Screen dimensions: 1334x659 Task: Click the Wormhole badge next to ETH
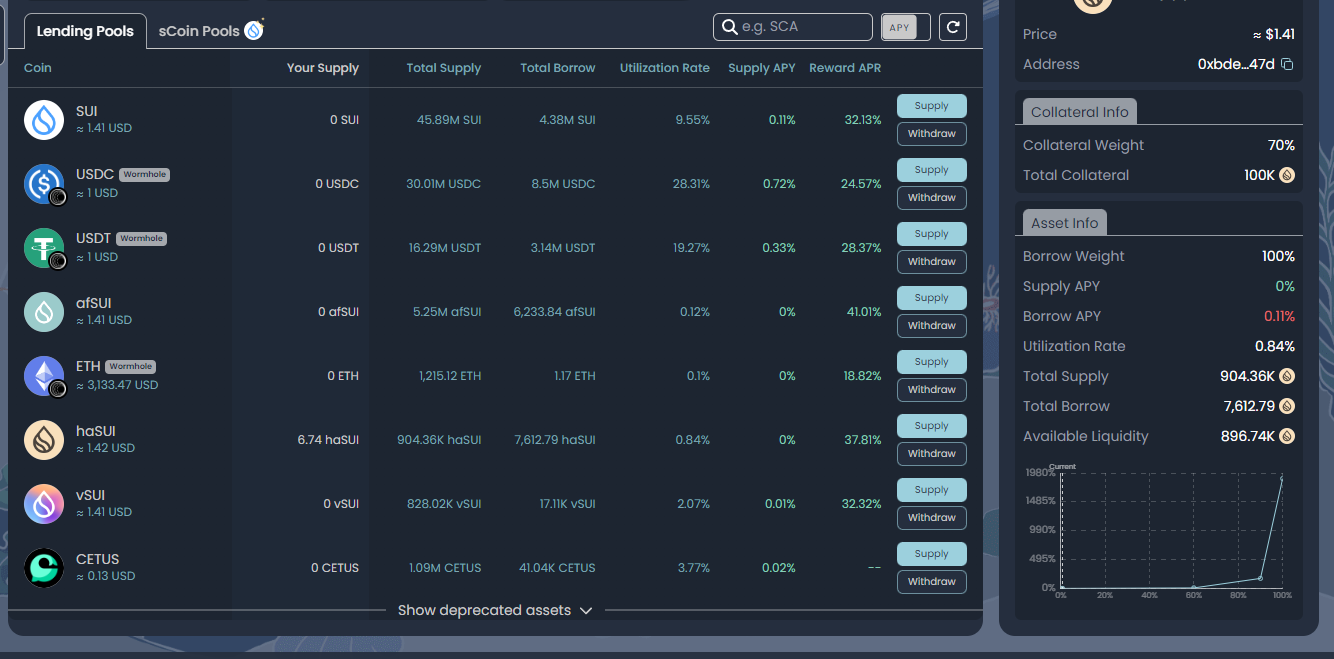131,366
